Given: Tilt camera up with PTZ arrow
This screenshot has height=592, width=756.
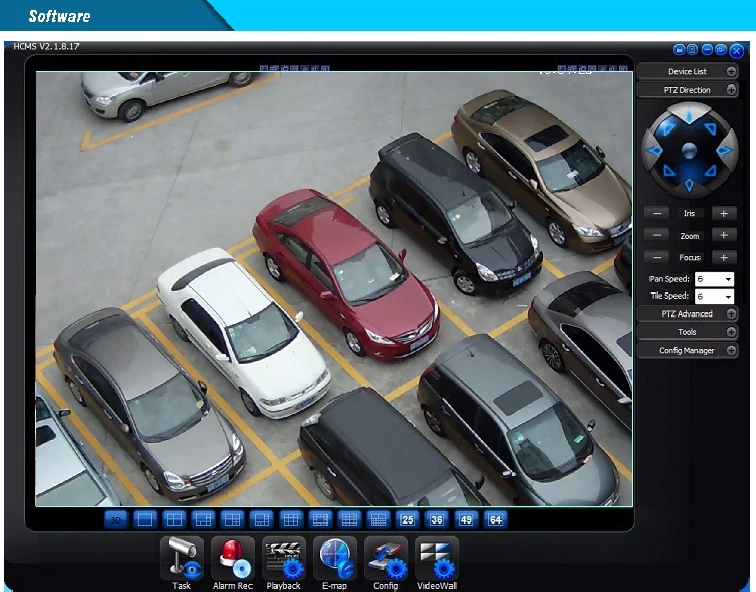Looking at the screenshot, I should pyautogui.click(x=689, y=116).
